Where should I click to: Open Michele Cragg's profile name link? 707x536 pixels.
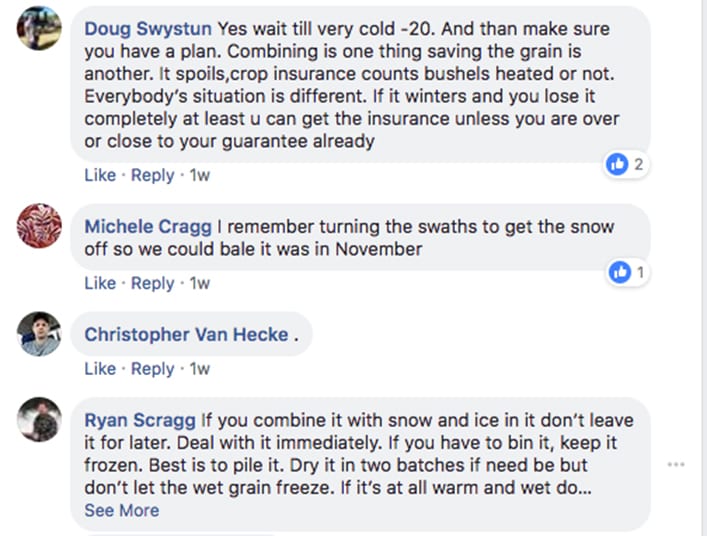146,227
